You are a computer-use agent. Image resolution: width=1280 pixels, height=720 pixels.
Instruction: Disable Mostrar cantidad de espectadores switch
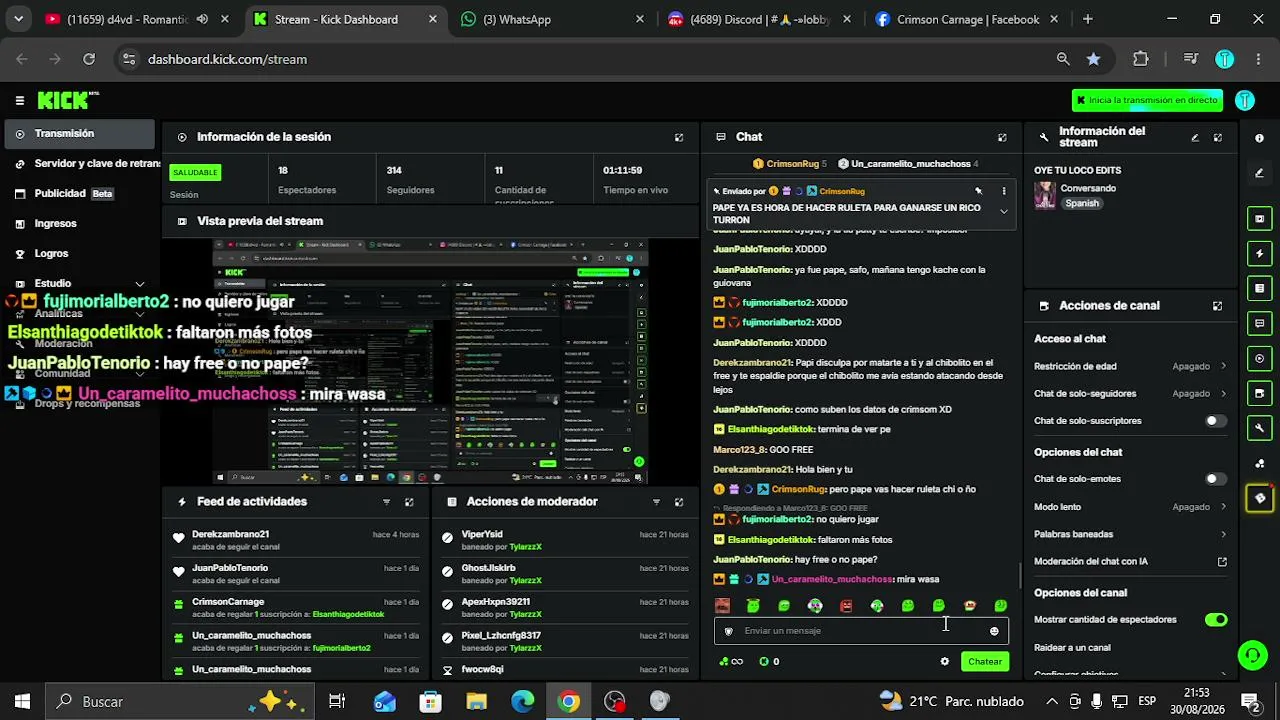pos(1216,620)
